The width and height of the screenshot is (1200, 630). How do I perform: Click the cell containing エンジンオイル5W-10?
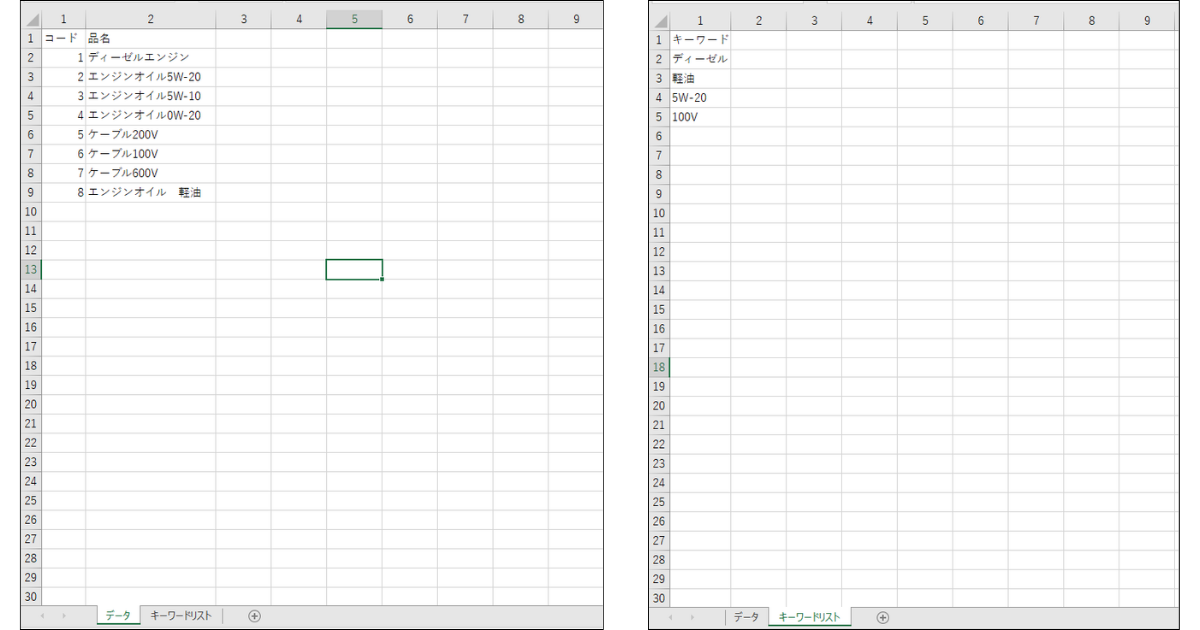click(150, 96)
